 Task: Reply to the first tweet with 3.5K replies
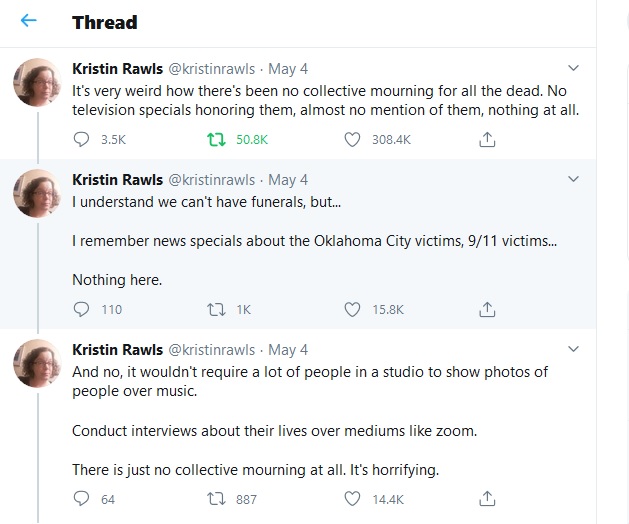tap(82, 140)
